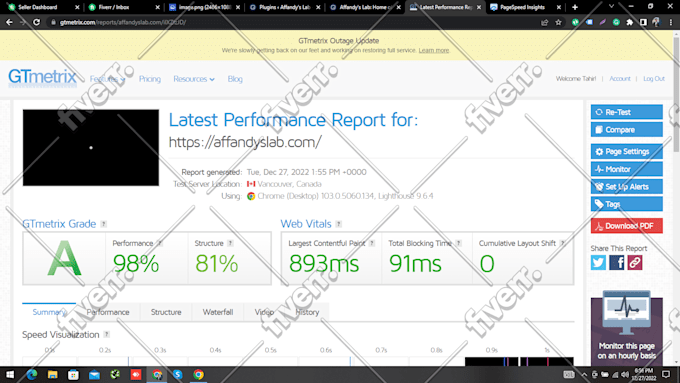
Task: Show help for Total Blocking Time
Action: tap(458, 243)
